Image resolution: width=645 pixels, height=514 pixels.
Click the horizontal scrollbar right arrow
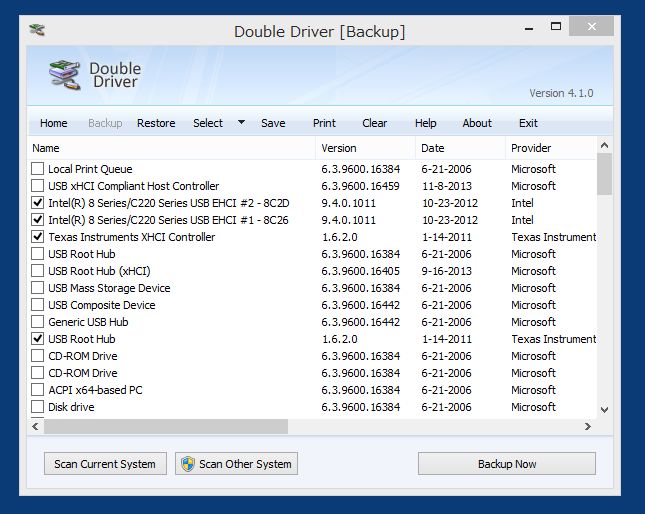588,427
